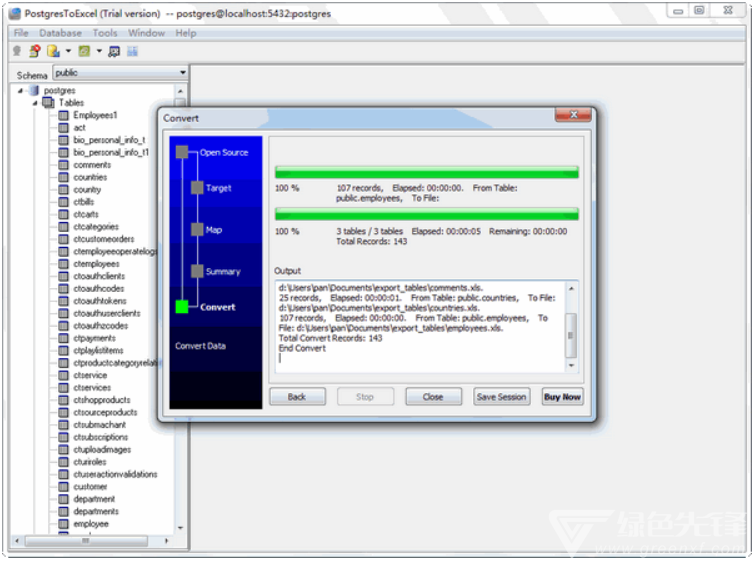Image resolution: width=756 pixels, height=563 pixels.
Task: Select the postgres database cylinder icon
Action: point(34,90)
